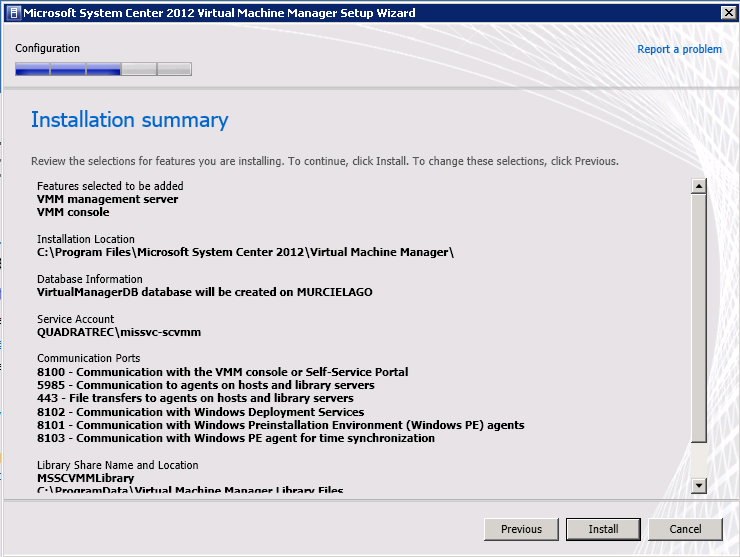Select the port 8103 time synchronization line

point(236,439)
